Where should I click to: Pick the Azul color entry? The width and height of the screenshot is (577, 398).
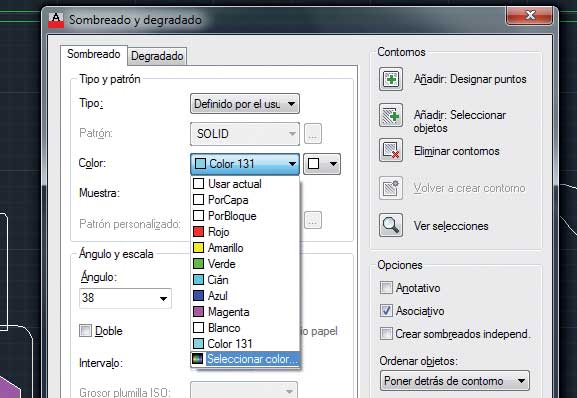coord(245,296)
